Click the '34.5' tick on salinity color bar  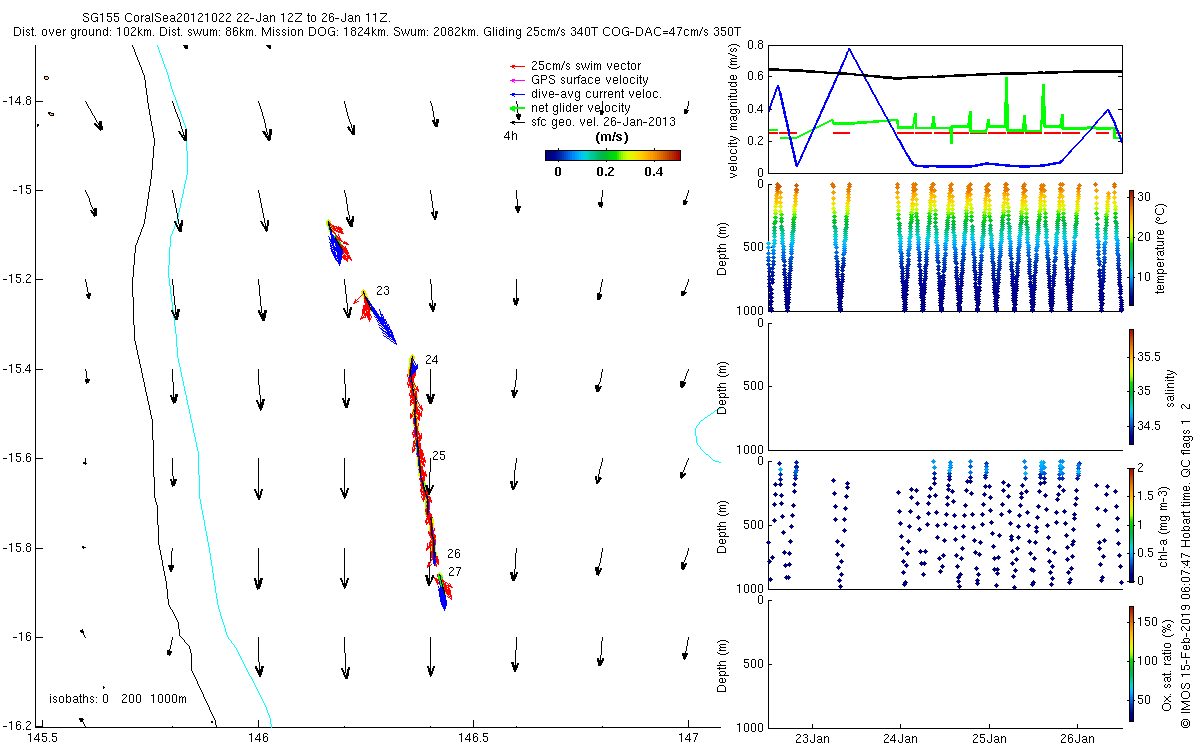[x=1149, y=425]
